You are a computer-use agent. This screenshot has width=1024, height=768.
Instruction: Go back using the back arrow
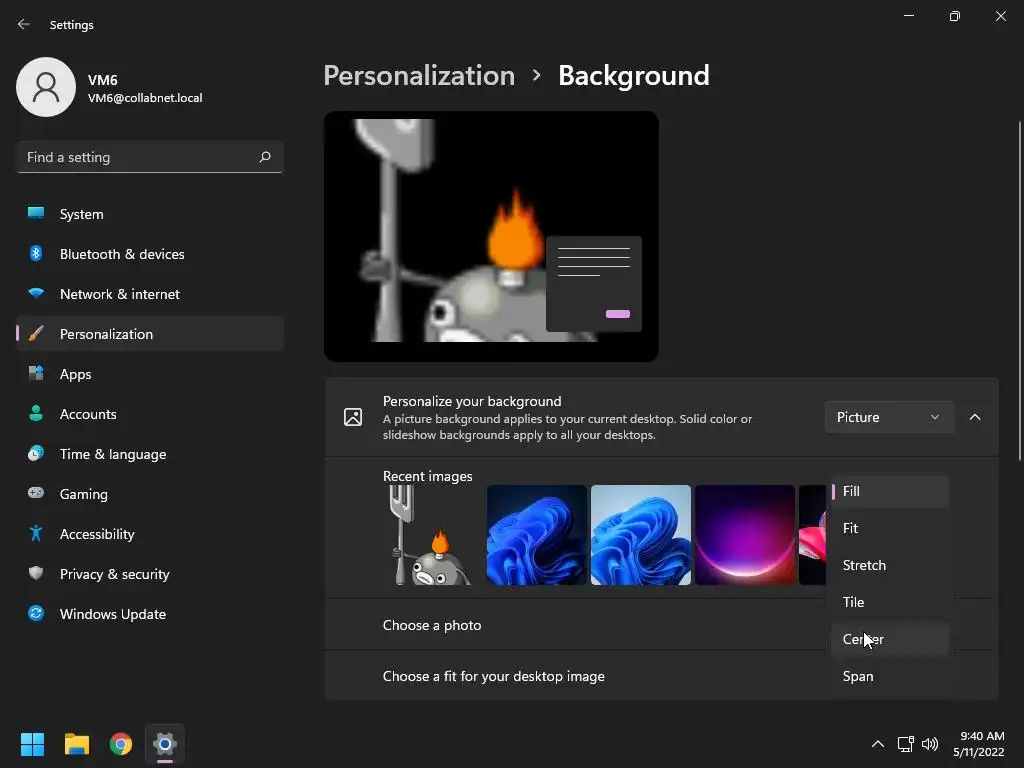[24, 24]
